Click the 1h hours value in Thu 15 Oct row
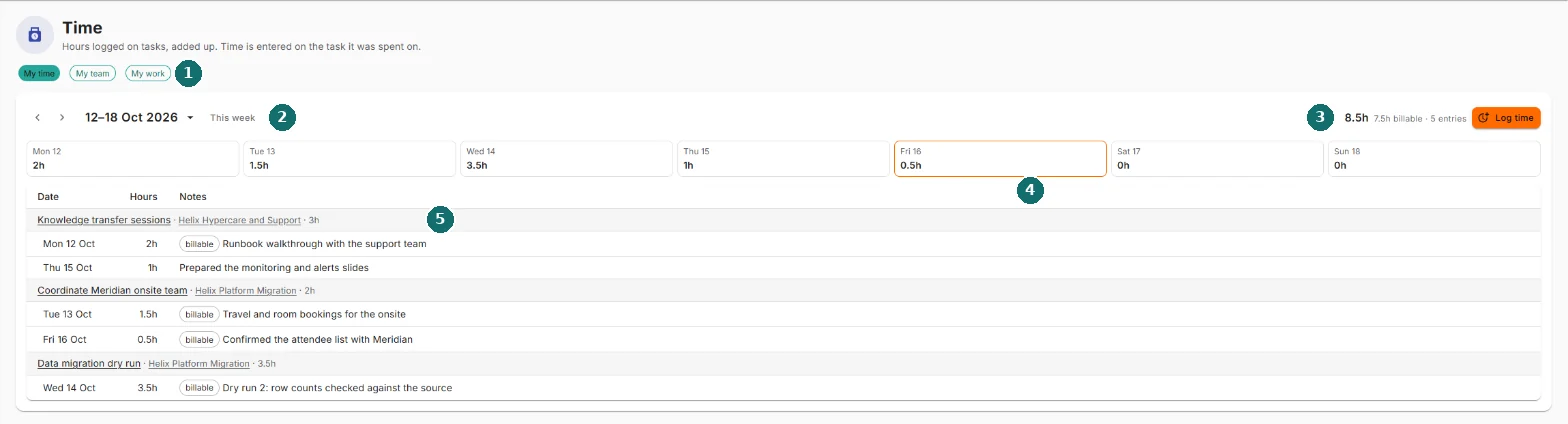This screenshot has height=424, width=1568. pyautogui.click(x=153, y=268)
